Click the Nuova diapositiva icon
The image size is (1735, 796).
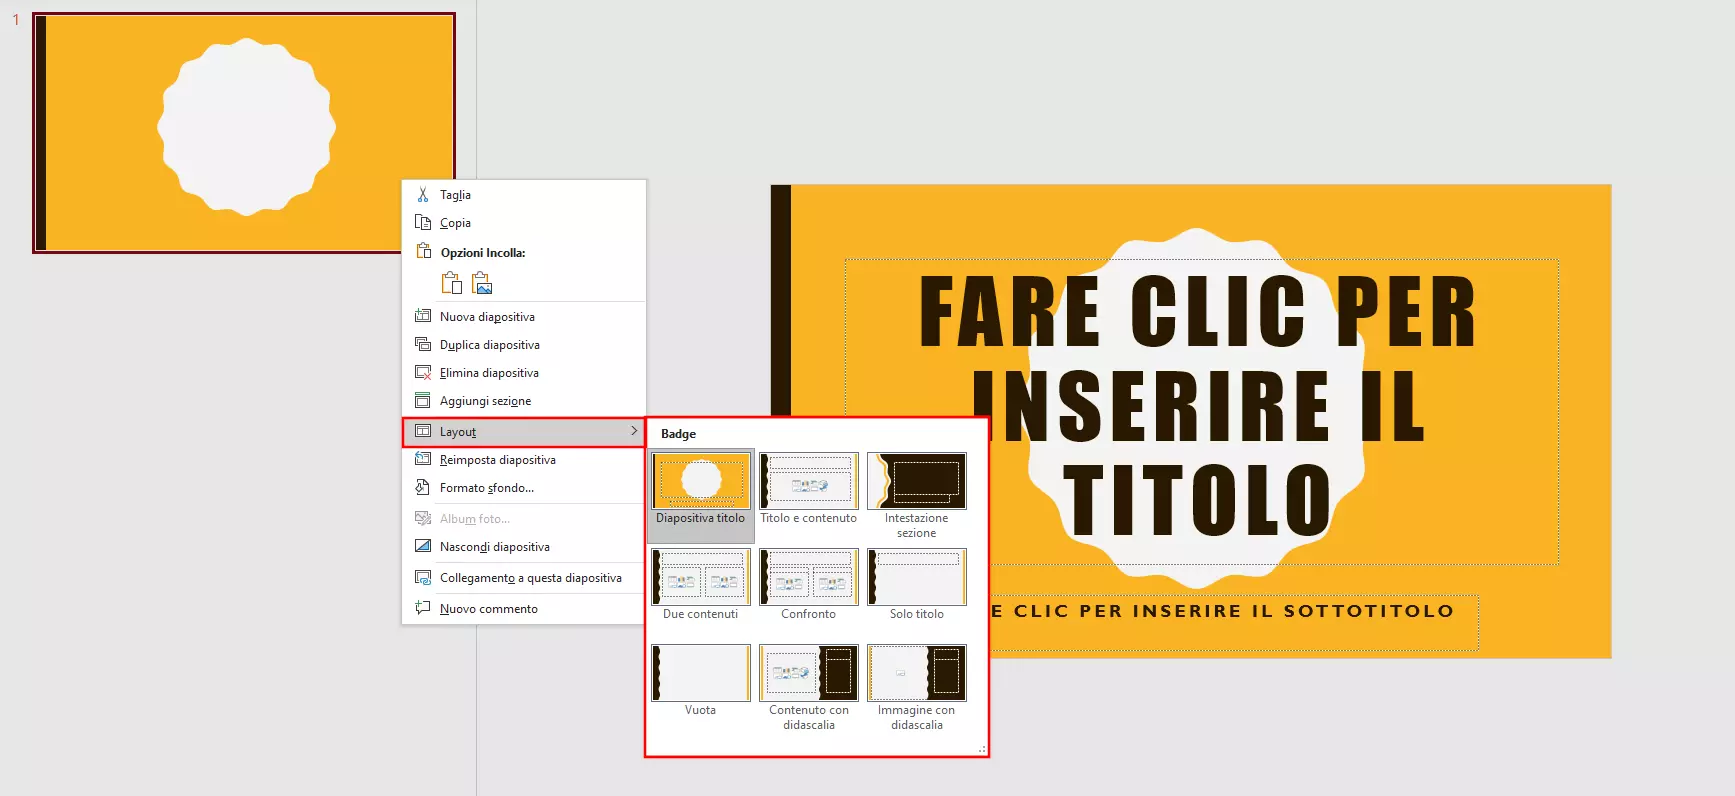click(x=423, y=316)
